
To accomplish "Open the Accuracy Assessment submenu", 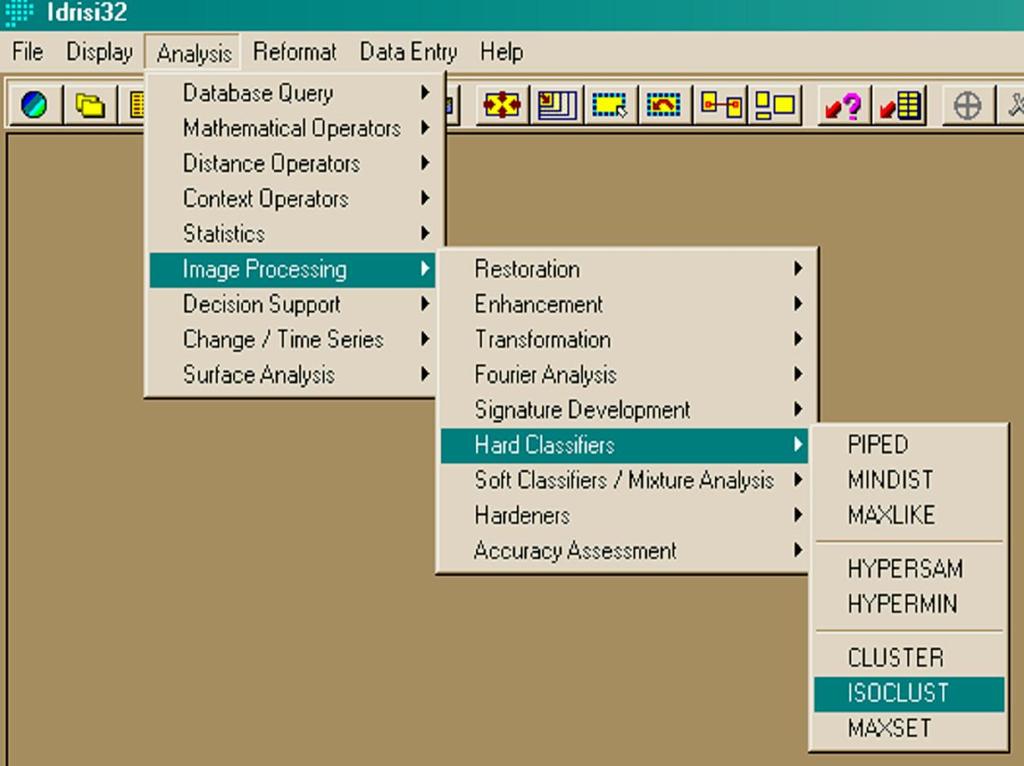I will pyautogui.click(x=625, y=551).
